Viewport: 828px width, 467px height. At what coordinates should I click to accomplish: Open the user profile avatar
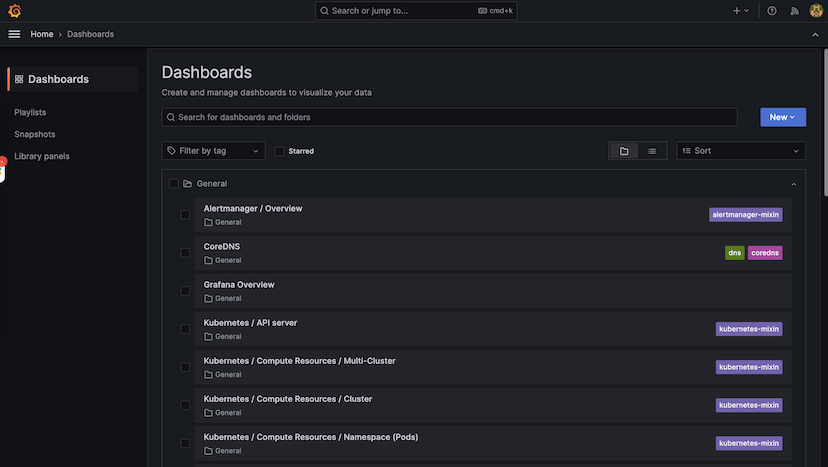pos(816,11)
